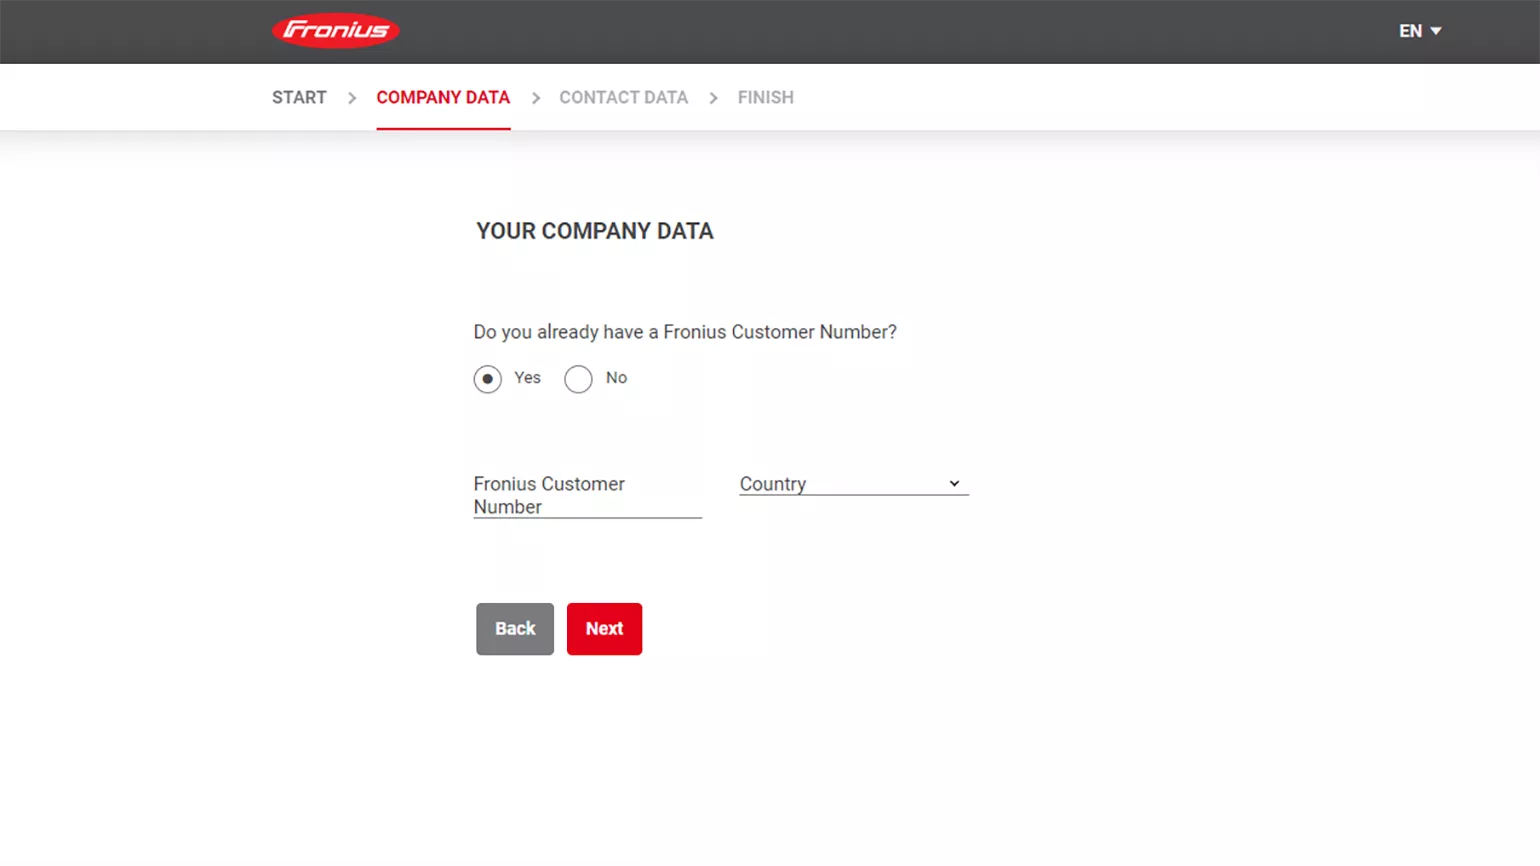Select the Yes radio button

click(487, 379)
